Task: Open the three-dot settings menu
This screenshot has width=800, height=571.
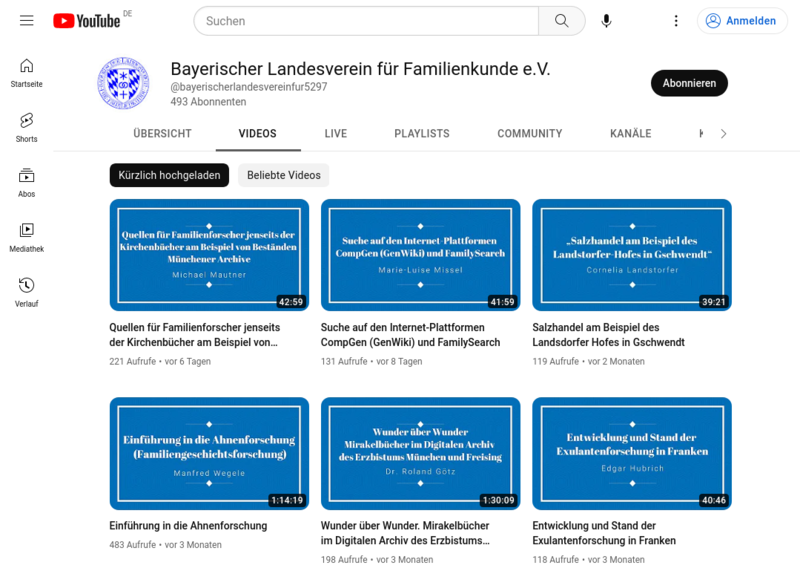Action: [676, 21]
